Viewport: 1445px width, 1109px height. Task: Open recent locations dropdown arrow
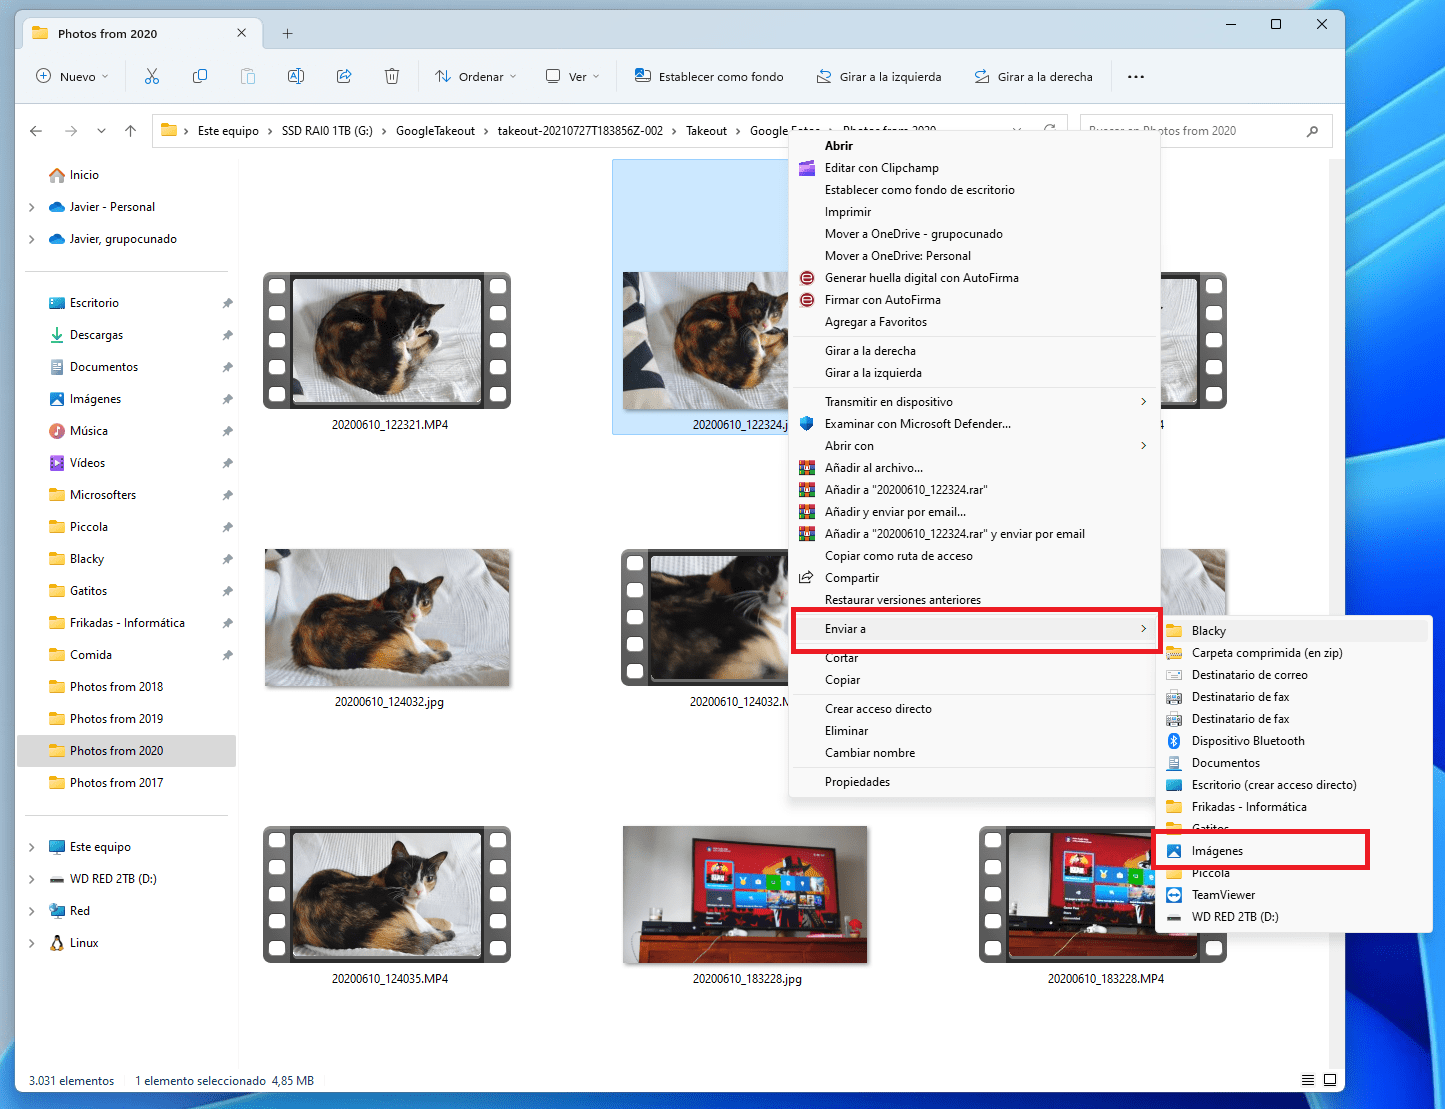tap(101, 131)
